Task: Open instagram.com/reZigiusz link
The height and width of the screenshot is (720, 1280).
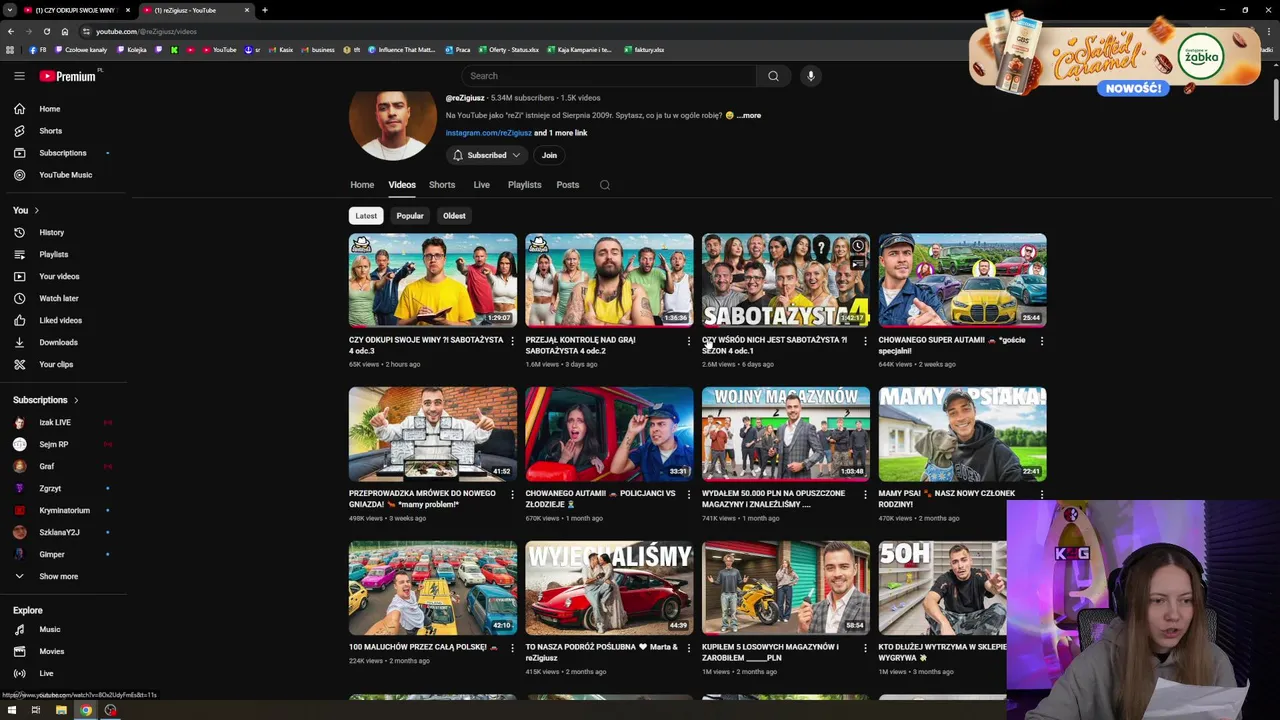Action: click(488, 133)
